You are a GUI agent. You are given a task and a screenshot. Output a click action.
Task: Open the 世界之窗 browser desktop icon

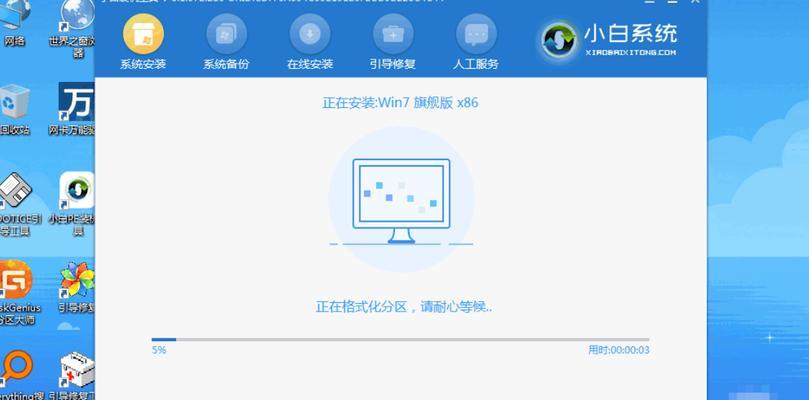pyautogui.click(x=76, y=28)
